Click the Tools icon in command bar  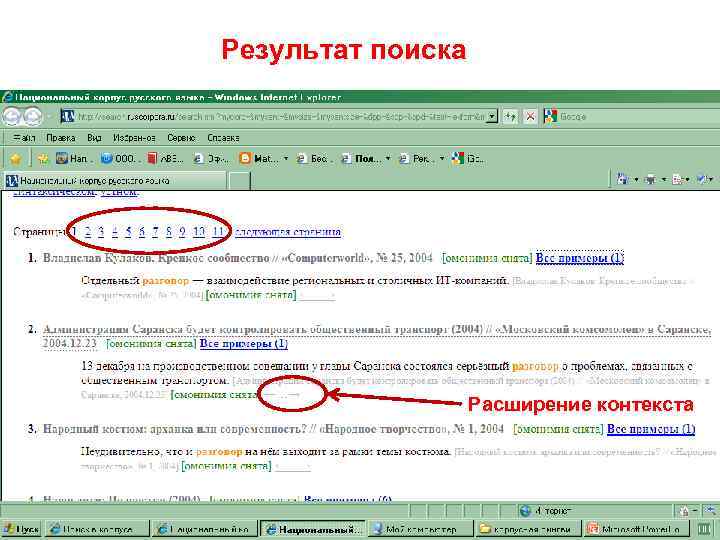tap(702, 179)
